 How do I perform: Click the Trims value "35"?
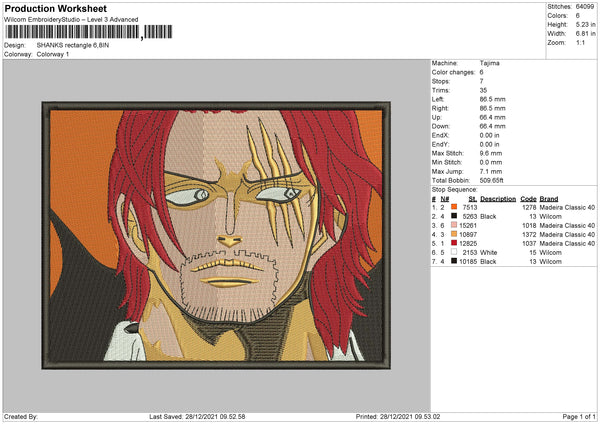tap(483, 90)
